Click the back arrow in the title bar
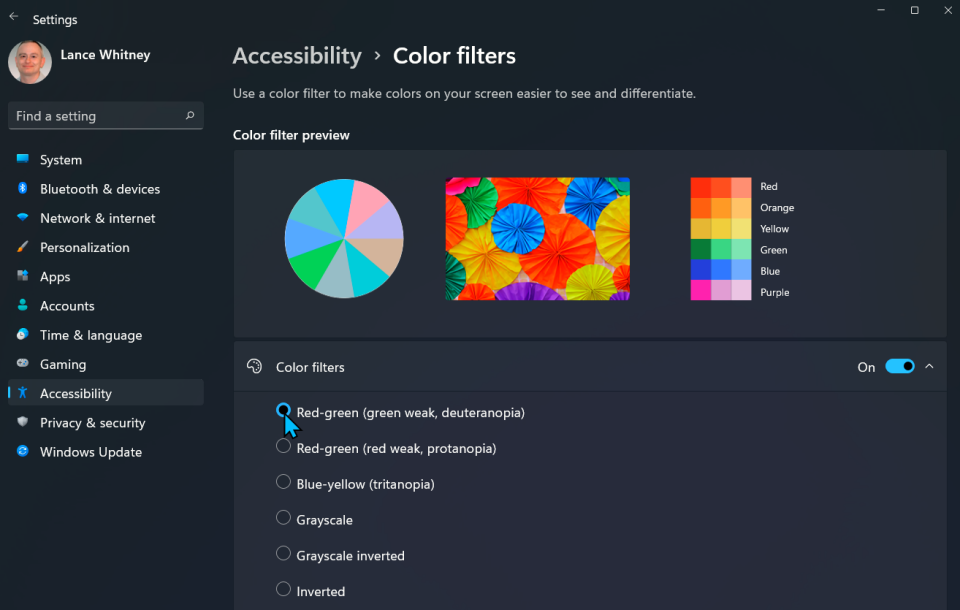 [x=15, y=19]
